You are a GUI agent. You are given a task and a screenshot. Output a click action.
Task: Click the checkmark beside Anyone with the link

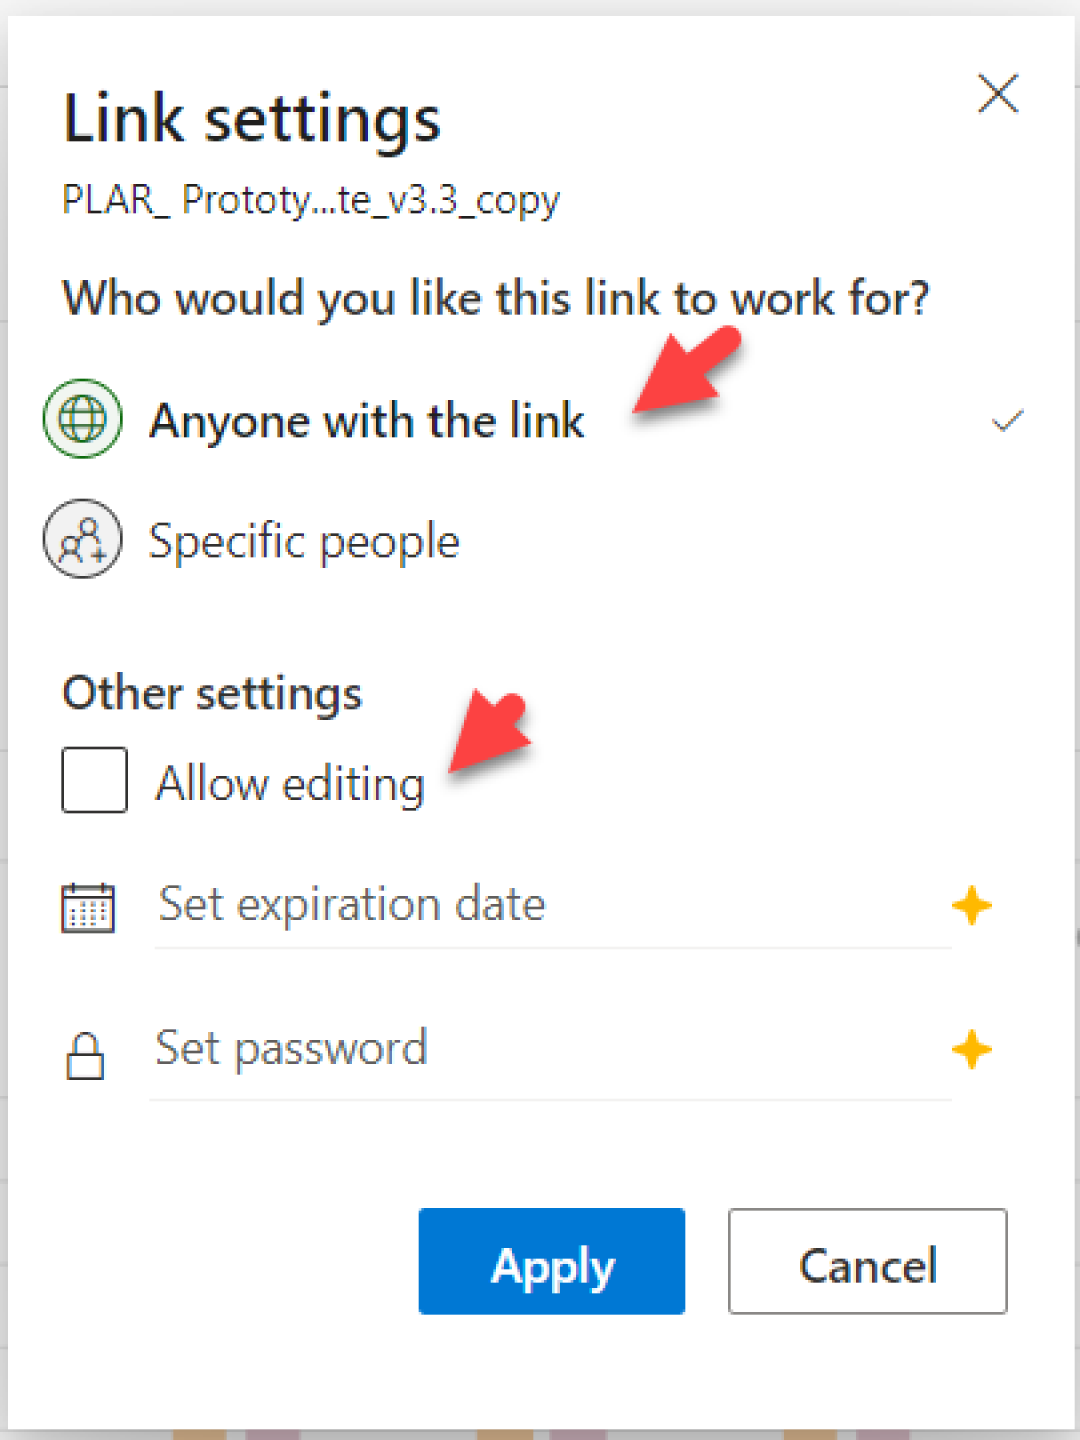pos(1008,420)
